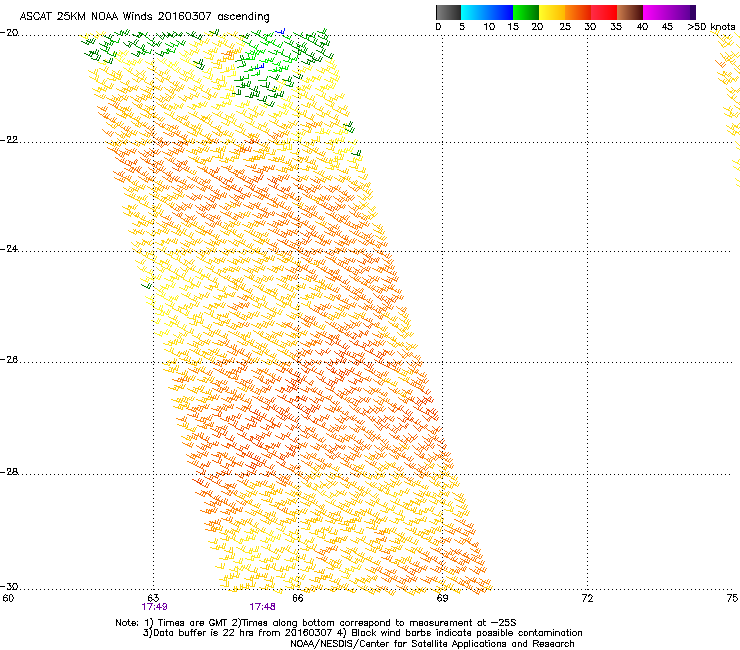This screenshot has width=740, height=650.
Task: Click the yellow 20-25 knots legend segment
Action: pyautogui.click(x=552, y=12)
